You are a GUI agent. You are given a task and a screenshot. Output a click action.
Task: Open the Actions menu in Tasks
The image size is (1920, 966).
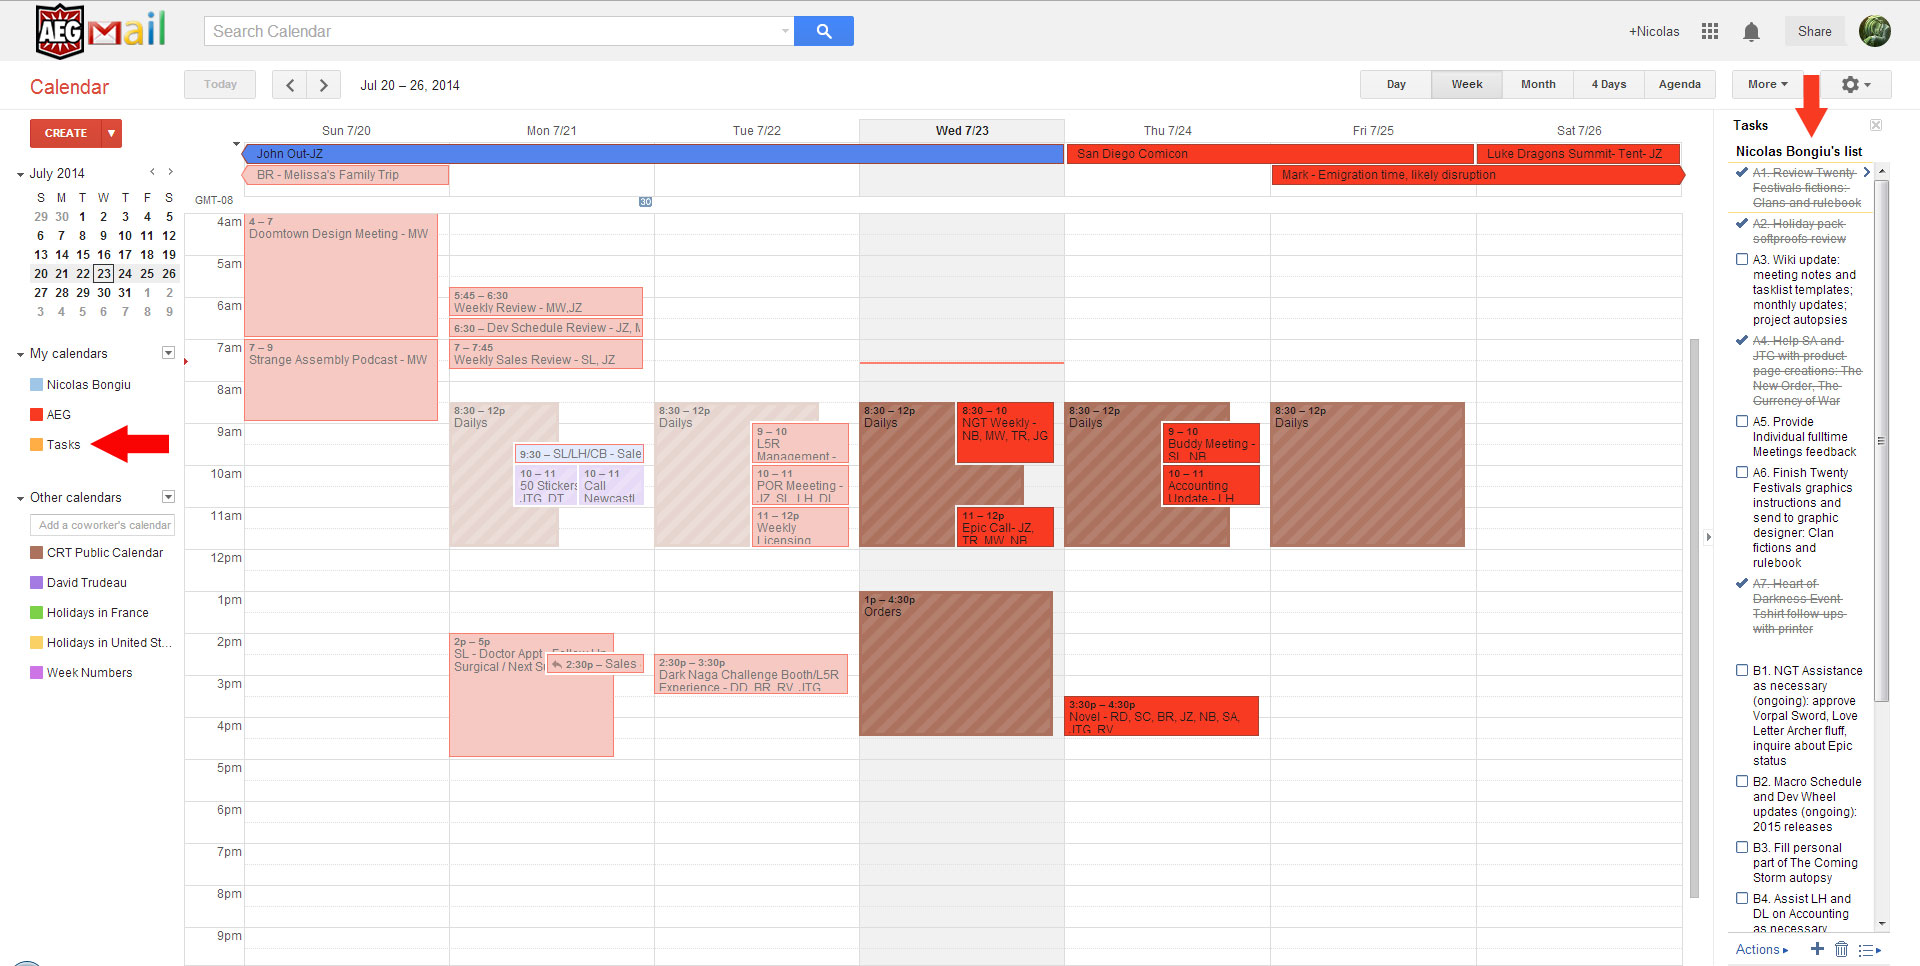point(1761,950)
